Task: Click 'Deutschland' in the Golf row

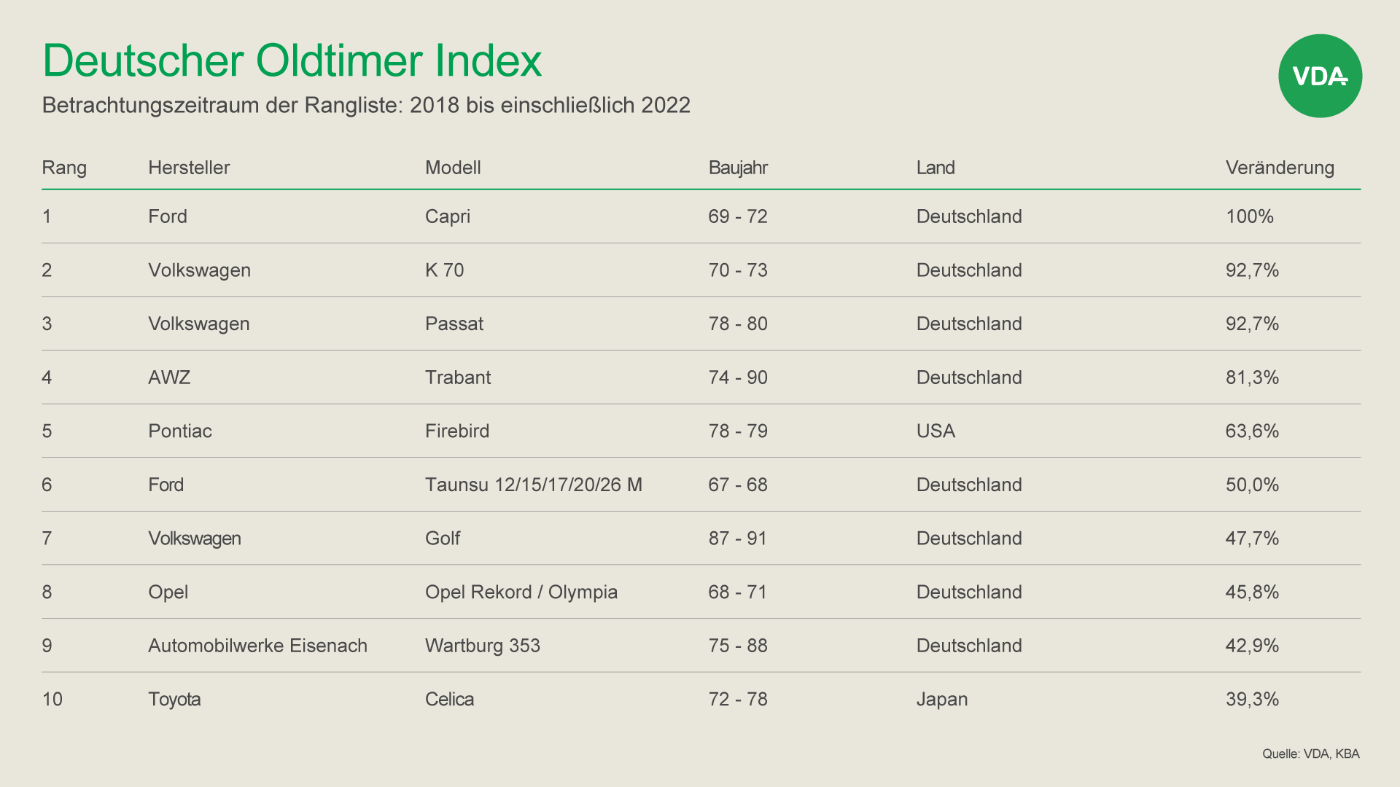Action: coord(969,538)
